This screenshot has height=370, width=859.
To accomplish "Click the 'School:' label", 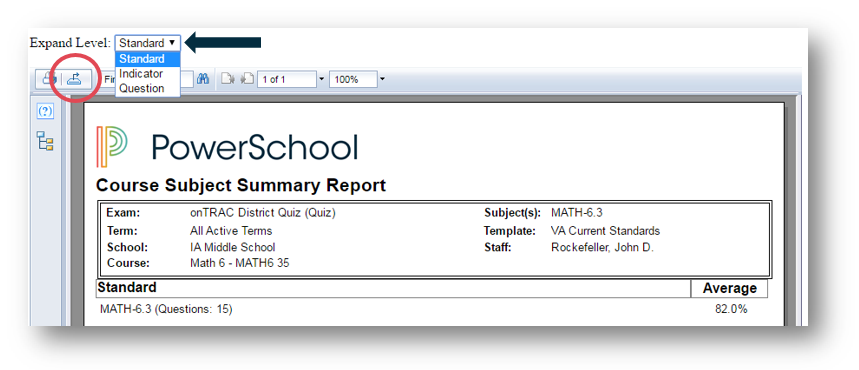I will (127, 247).
